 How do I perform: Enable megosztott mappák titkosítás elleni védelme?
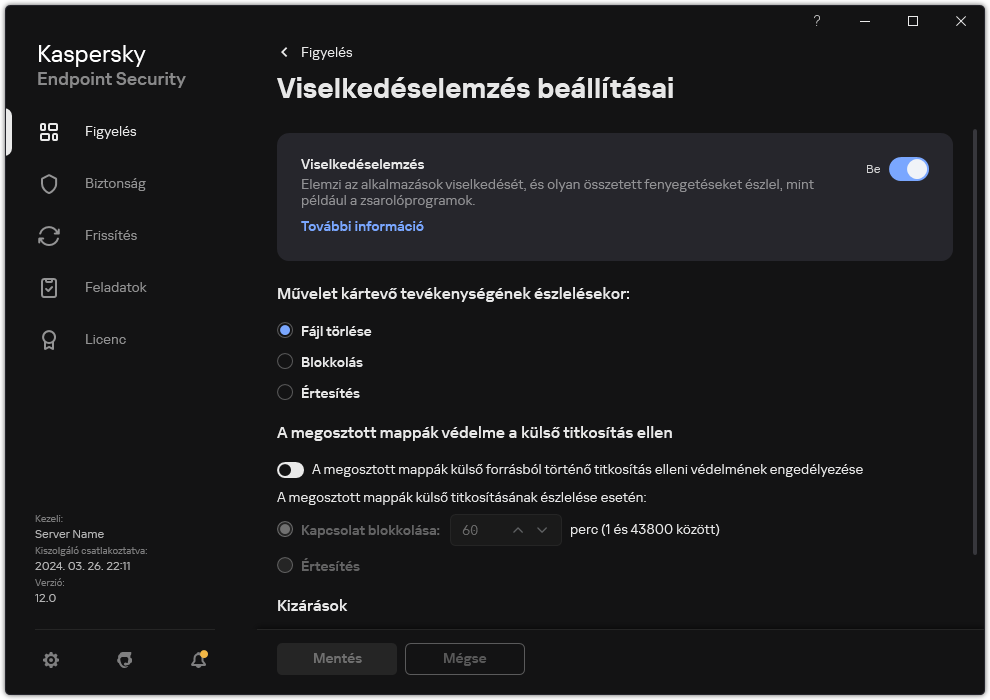(x=290, y=469)
